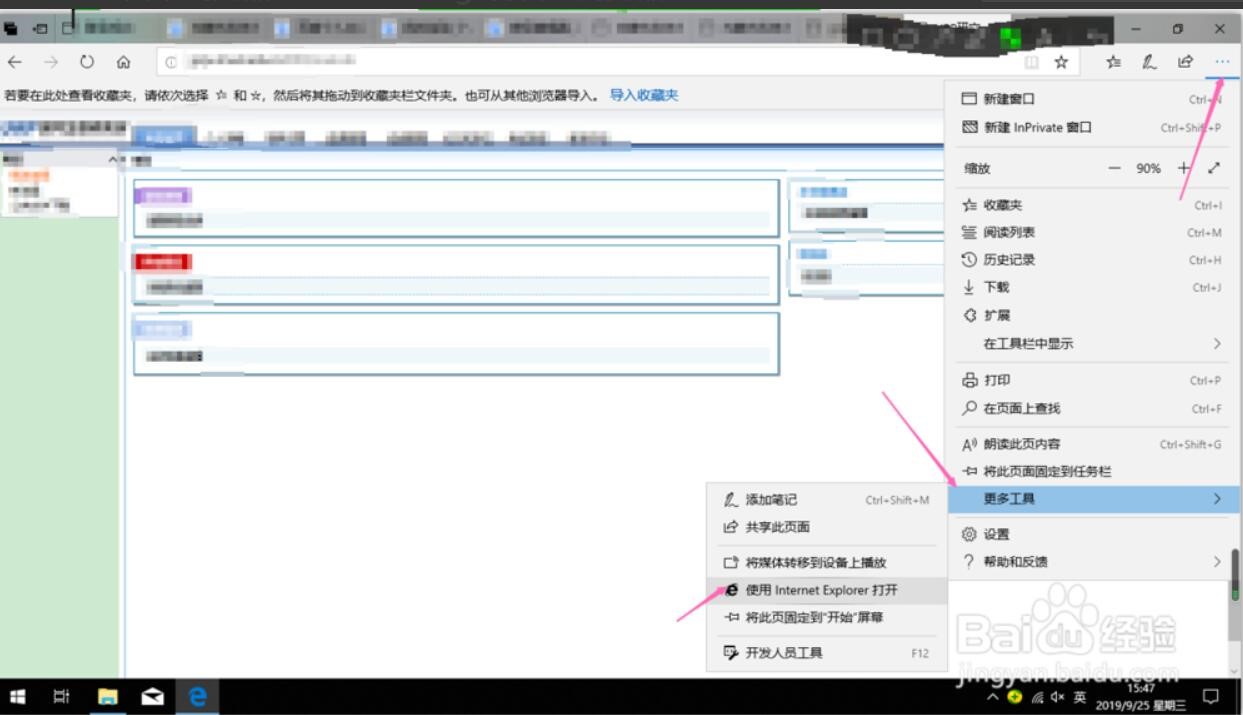The height and width of the screenshot is (715, 1243).
Task: Open the Settings and more ellipsis menu
Action: (1222, 62)
